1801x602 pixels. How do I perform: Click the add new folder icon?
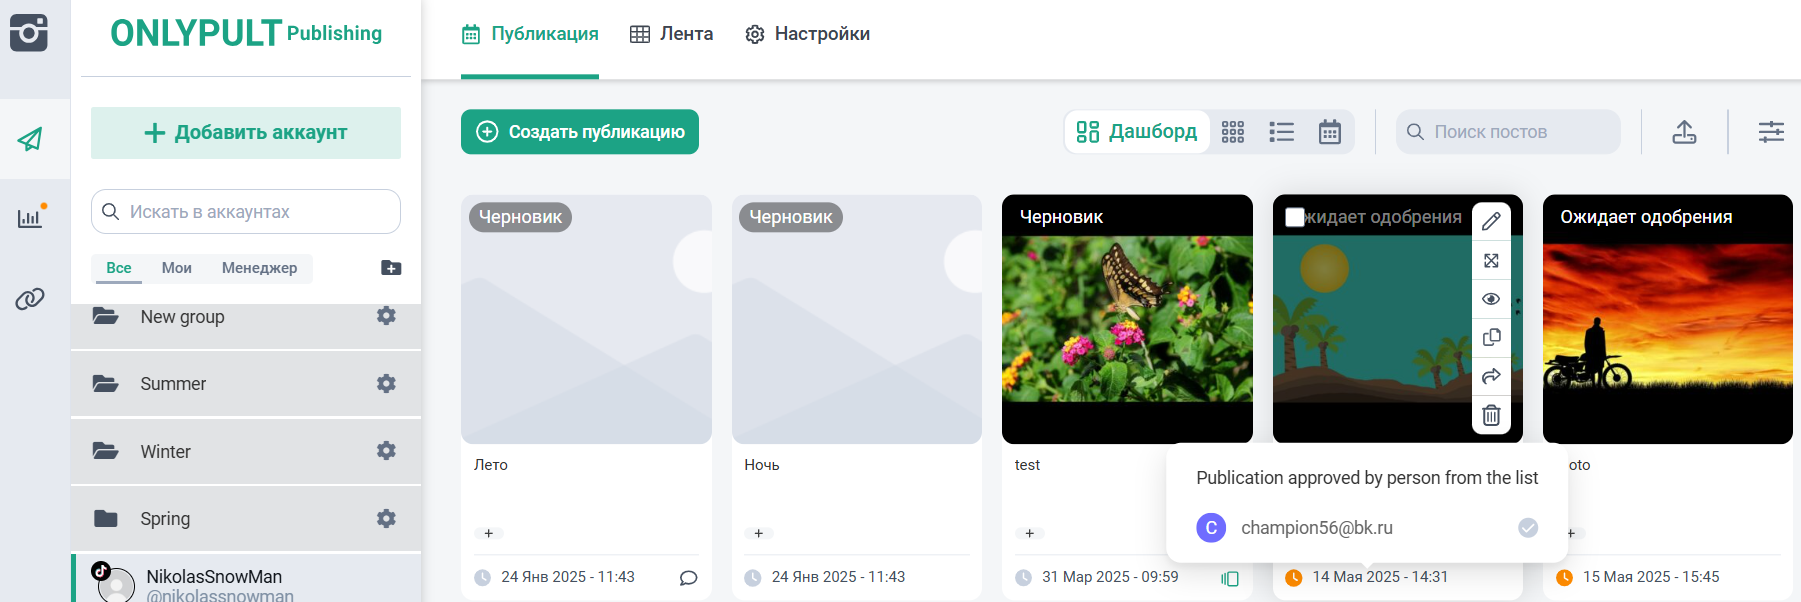click(391, 268)
